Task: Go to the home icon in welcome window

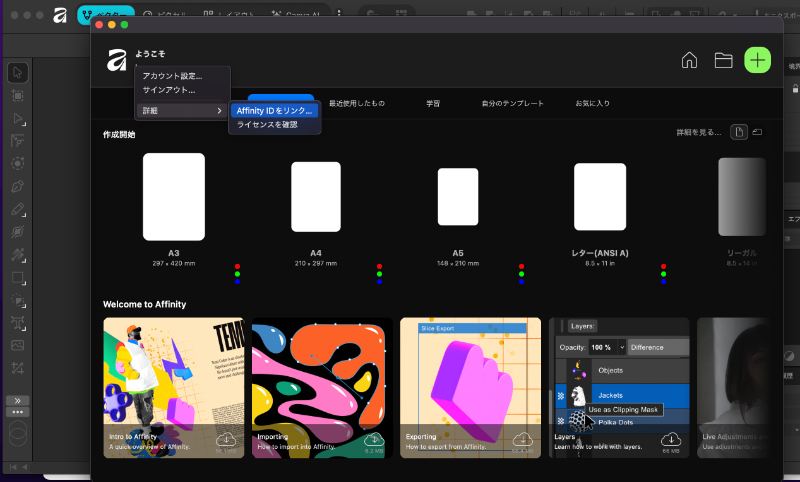Action: tap(689, 60)
